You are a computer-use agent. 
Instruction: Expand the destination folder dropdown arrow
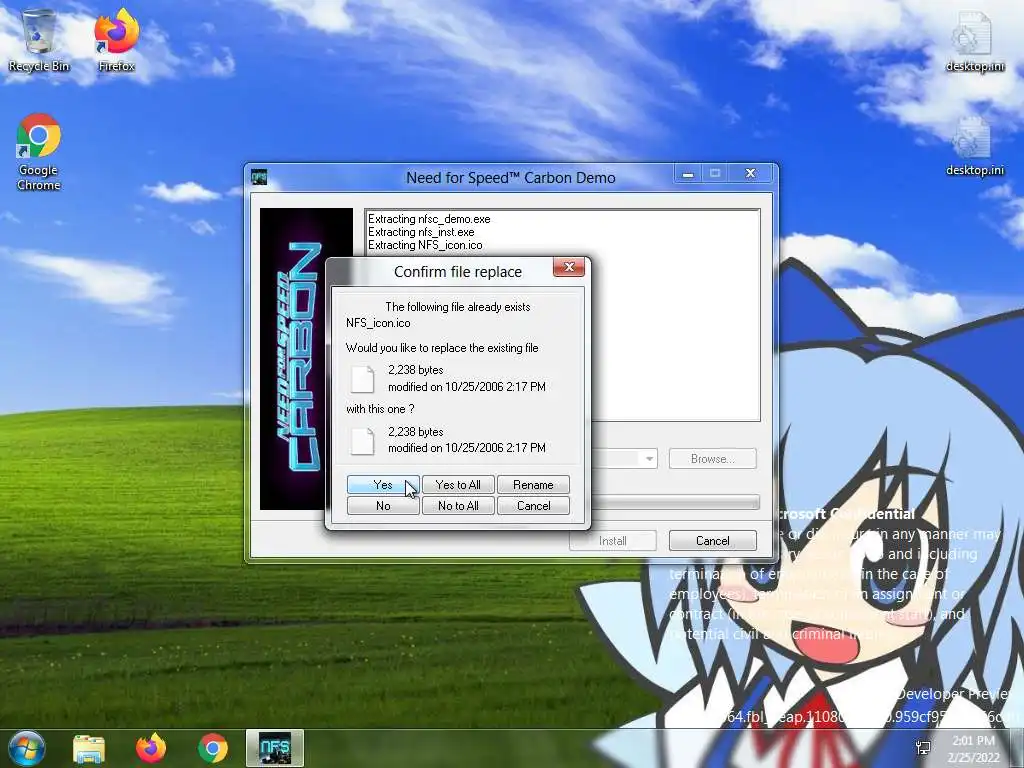pos(648,458)
